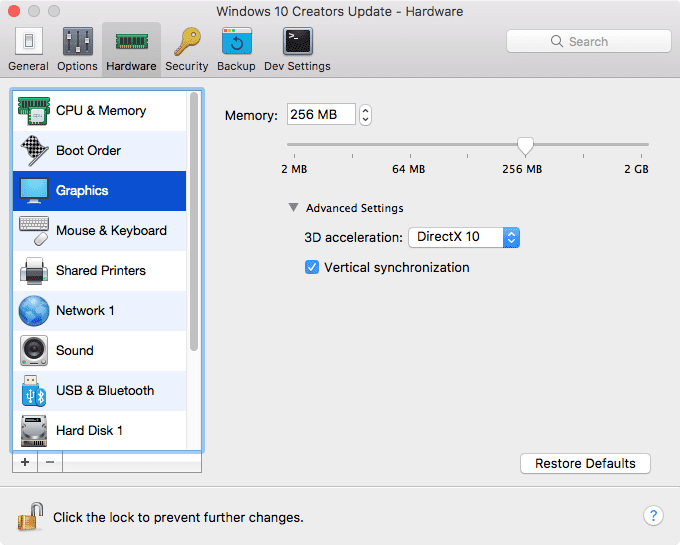The height and width of the screenshot is (545, 680).
Task: Open the General settings icon
Action: (29, 41)
